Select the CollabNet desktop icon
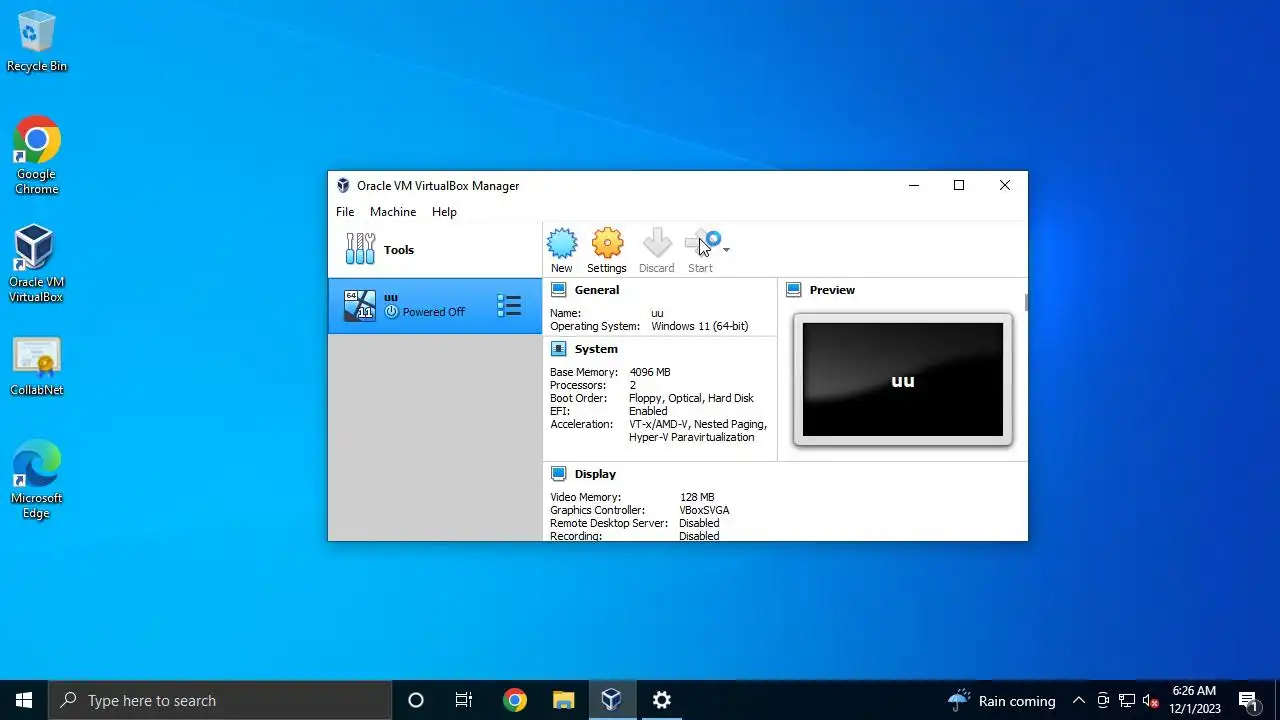The image size is (1280, 720). coord(37,367)
